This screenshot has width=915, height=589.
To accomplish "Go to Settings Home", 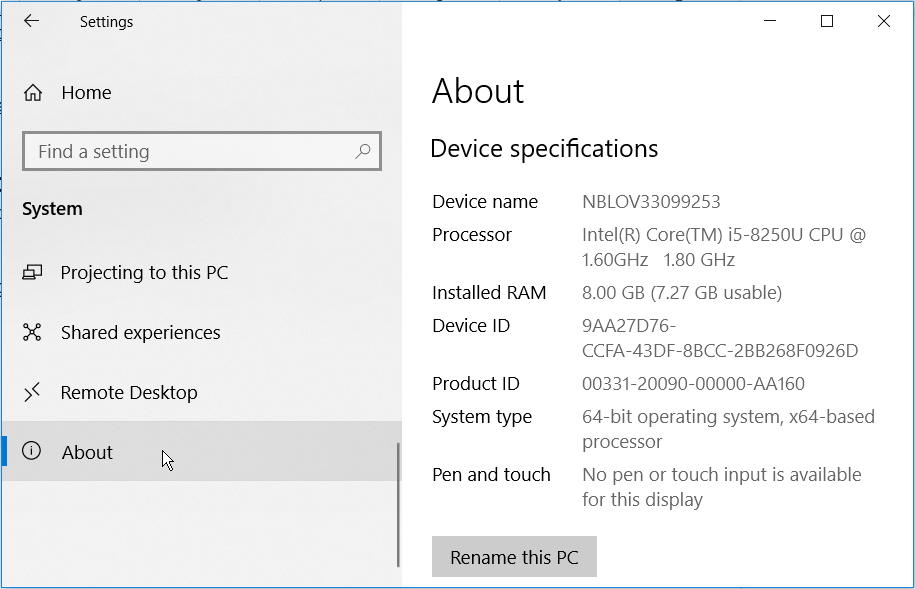I will tap(86, 93).
